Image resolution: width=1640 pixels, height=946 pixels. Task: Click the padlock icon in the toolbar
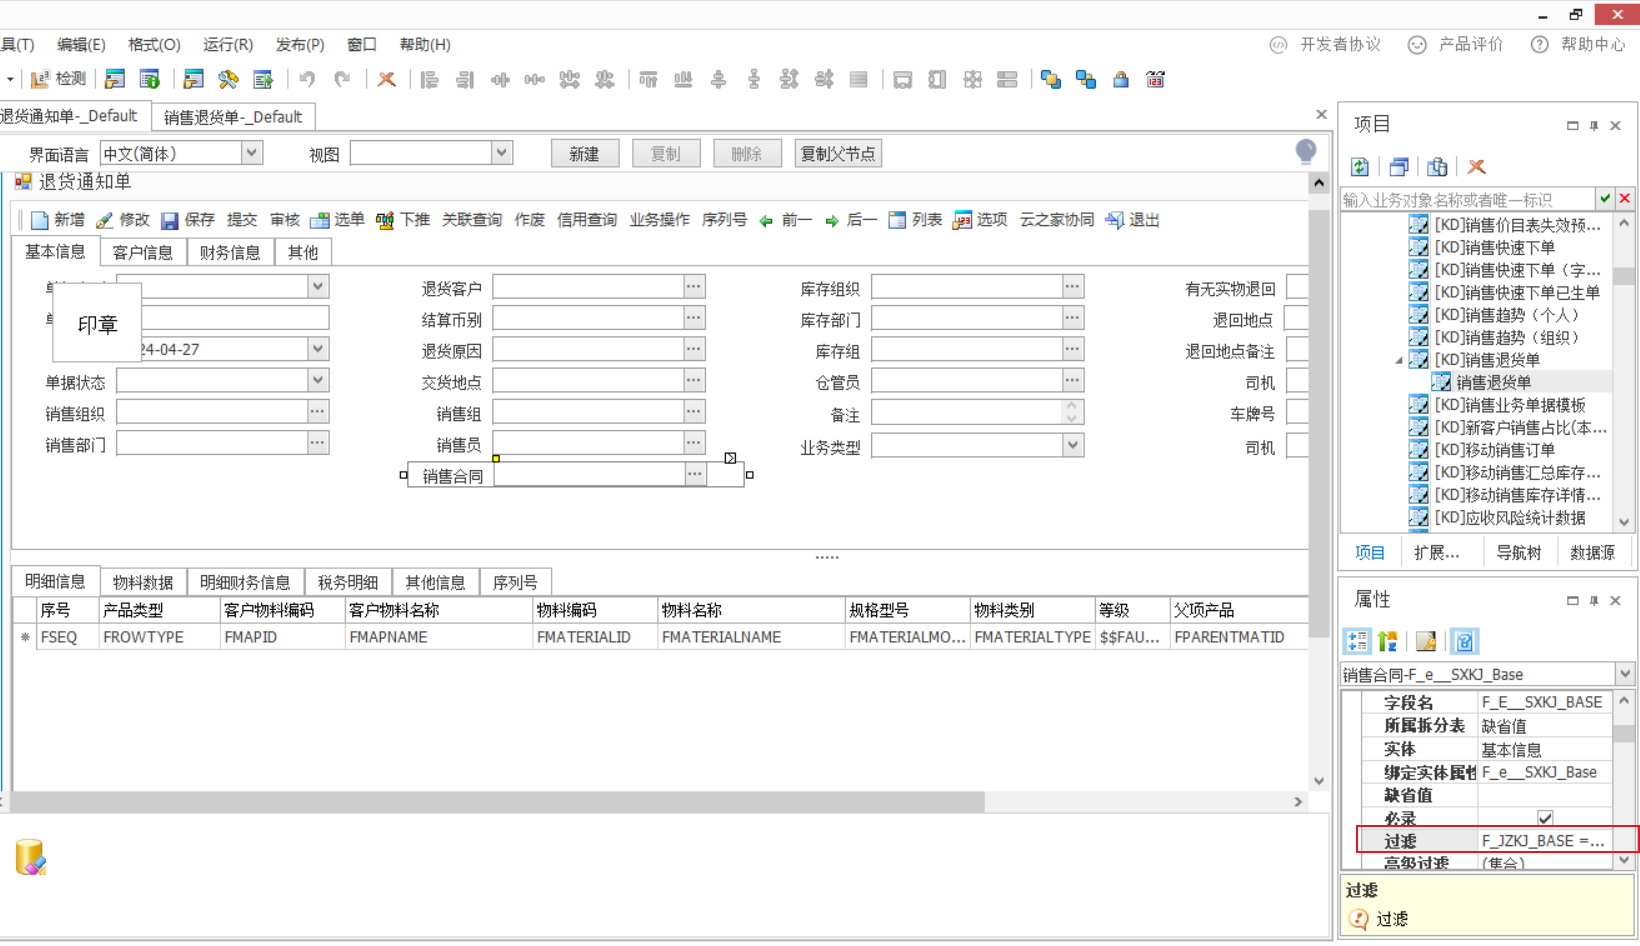pos(1121,79)
